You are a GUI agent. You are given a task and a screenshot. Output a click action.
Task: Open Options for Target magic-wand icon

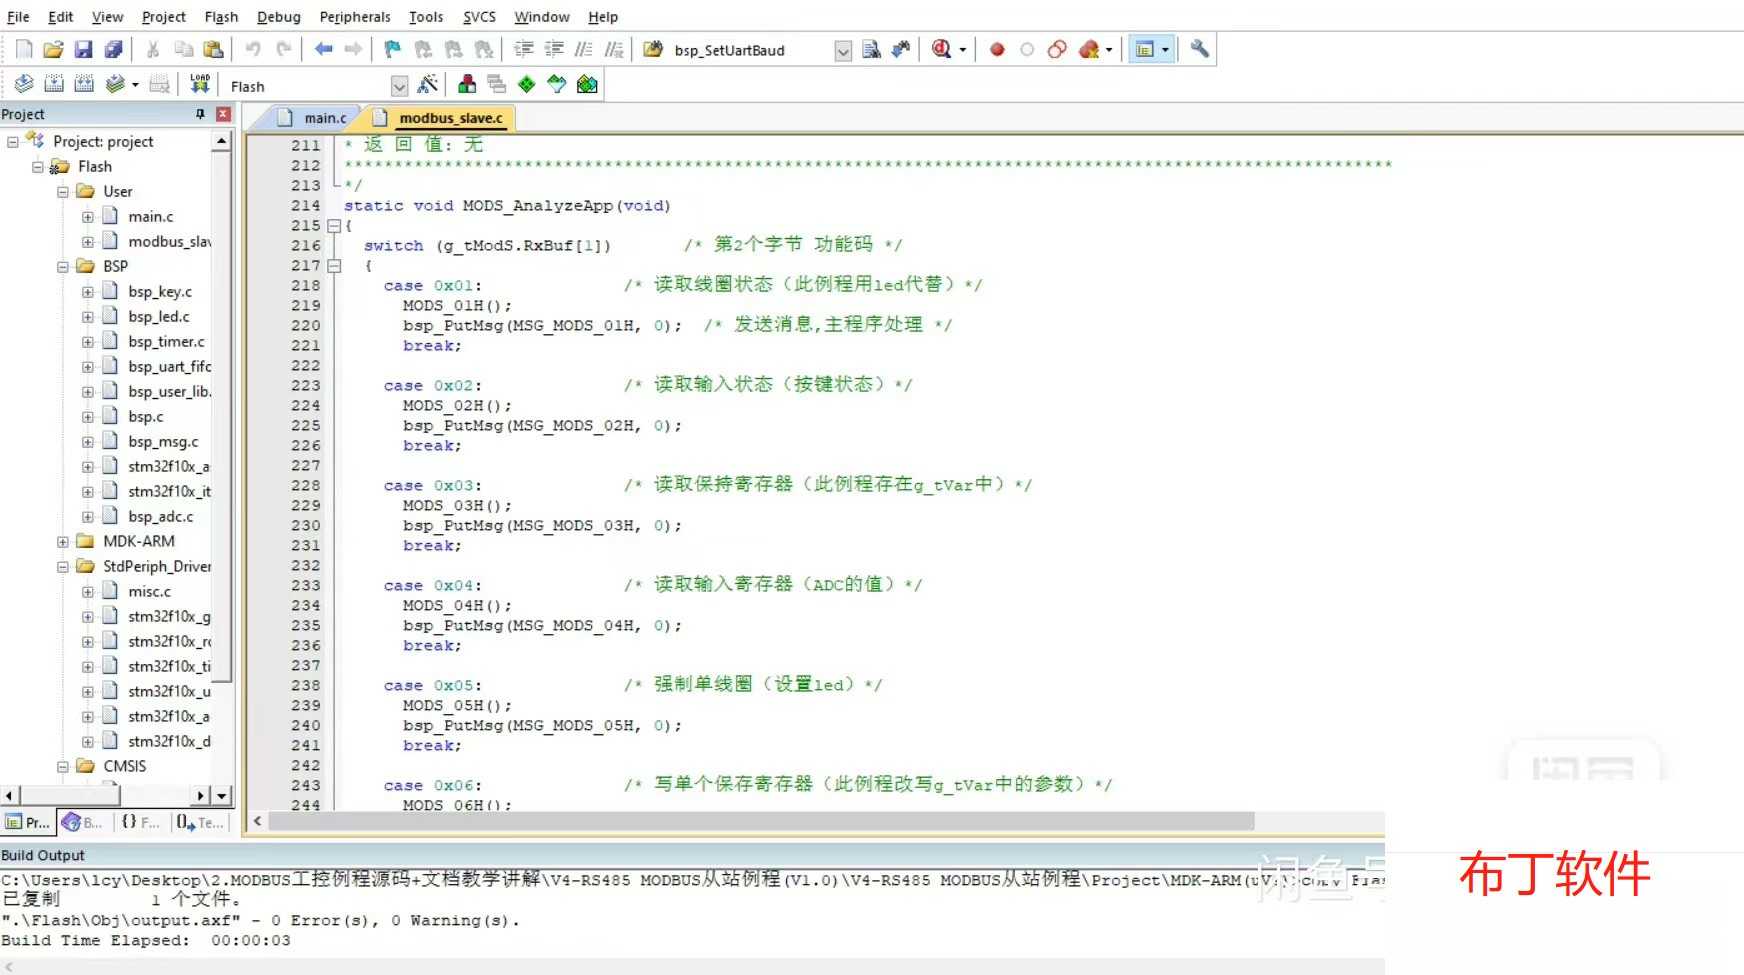(x=427, y=84)
